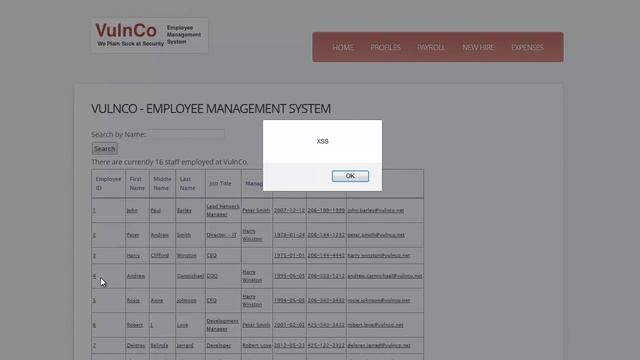
Task: Open first name link Delores
Action: 136,345
